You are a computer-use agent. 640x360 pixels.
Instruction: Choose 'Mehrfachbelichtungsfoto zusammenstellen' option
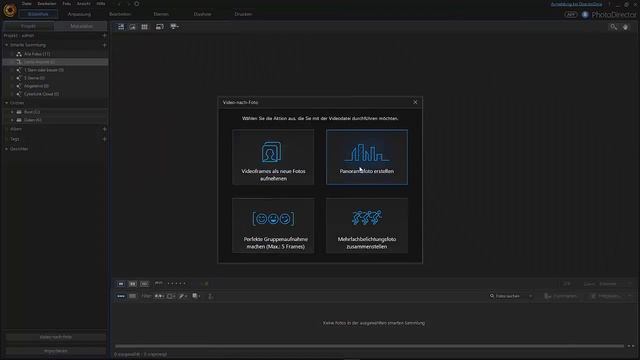(x=367, y=226)
